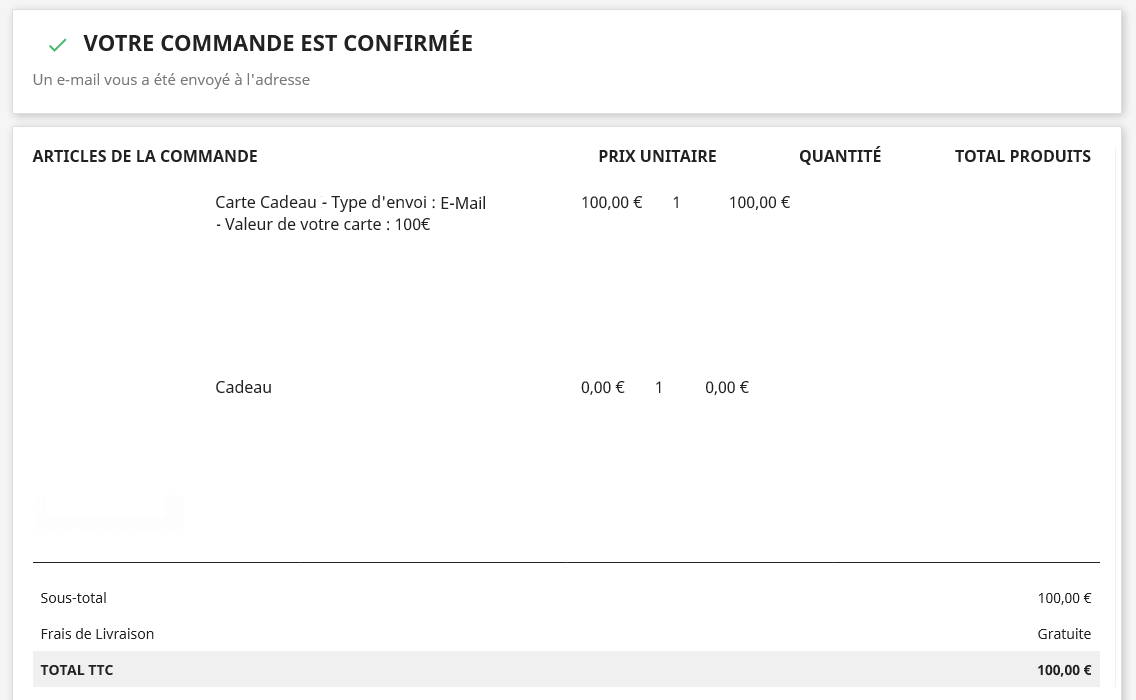Click the 'Votre commande est confirmée' heading
1136x700 pixels.
coord(278,43)
